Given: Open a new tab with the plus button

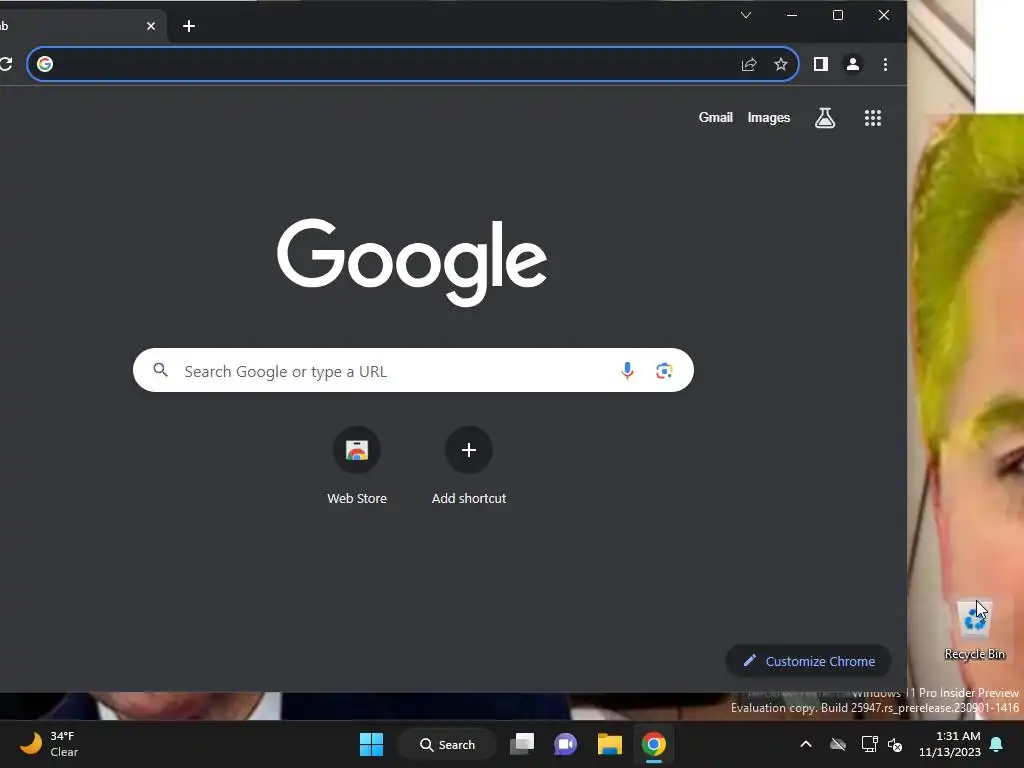Looking at the screenshot, I should (189, 26).
